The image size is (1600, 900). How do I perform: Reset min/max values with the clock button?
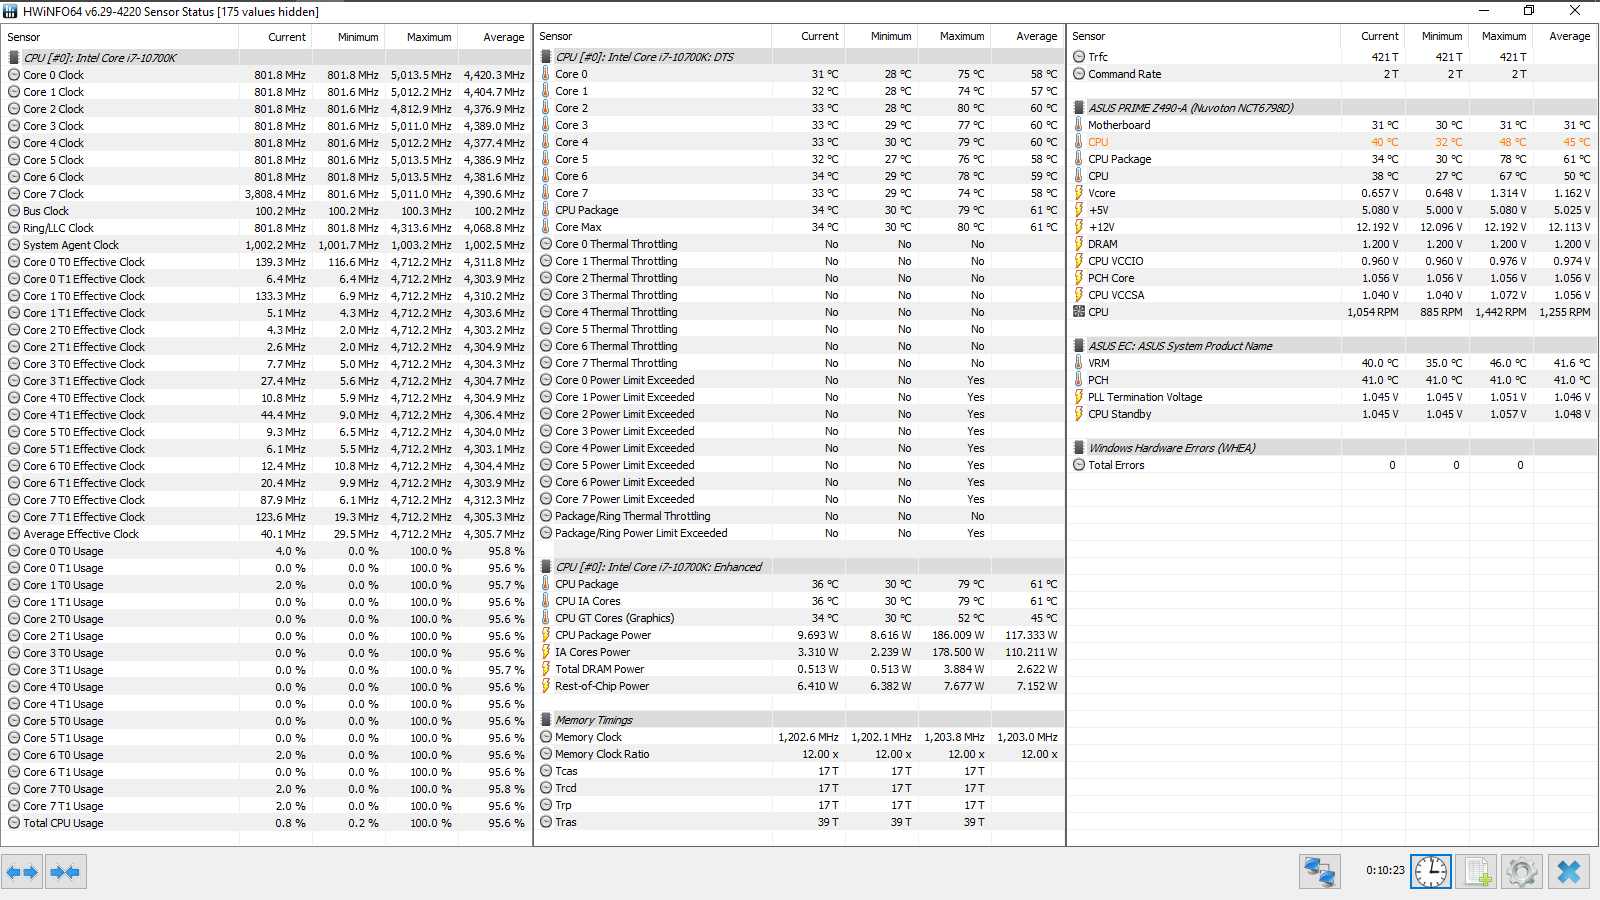coord(1431,872)
